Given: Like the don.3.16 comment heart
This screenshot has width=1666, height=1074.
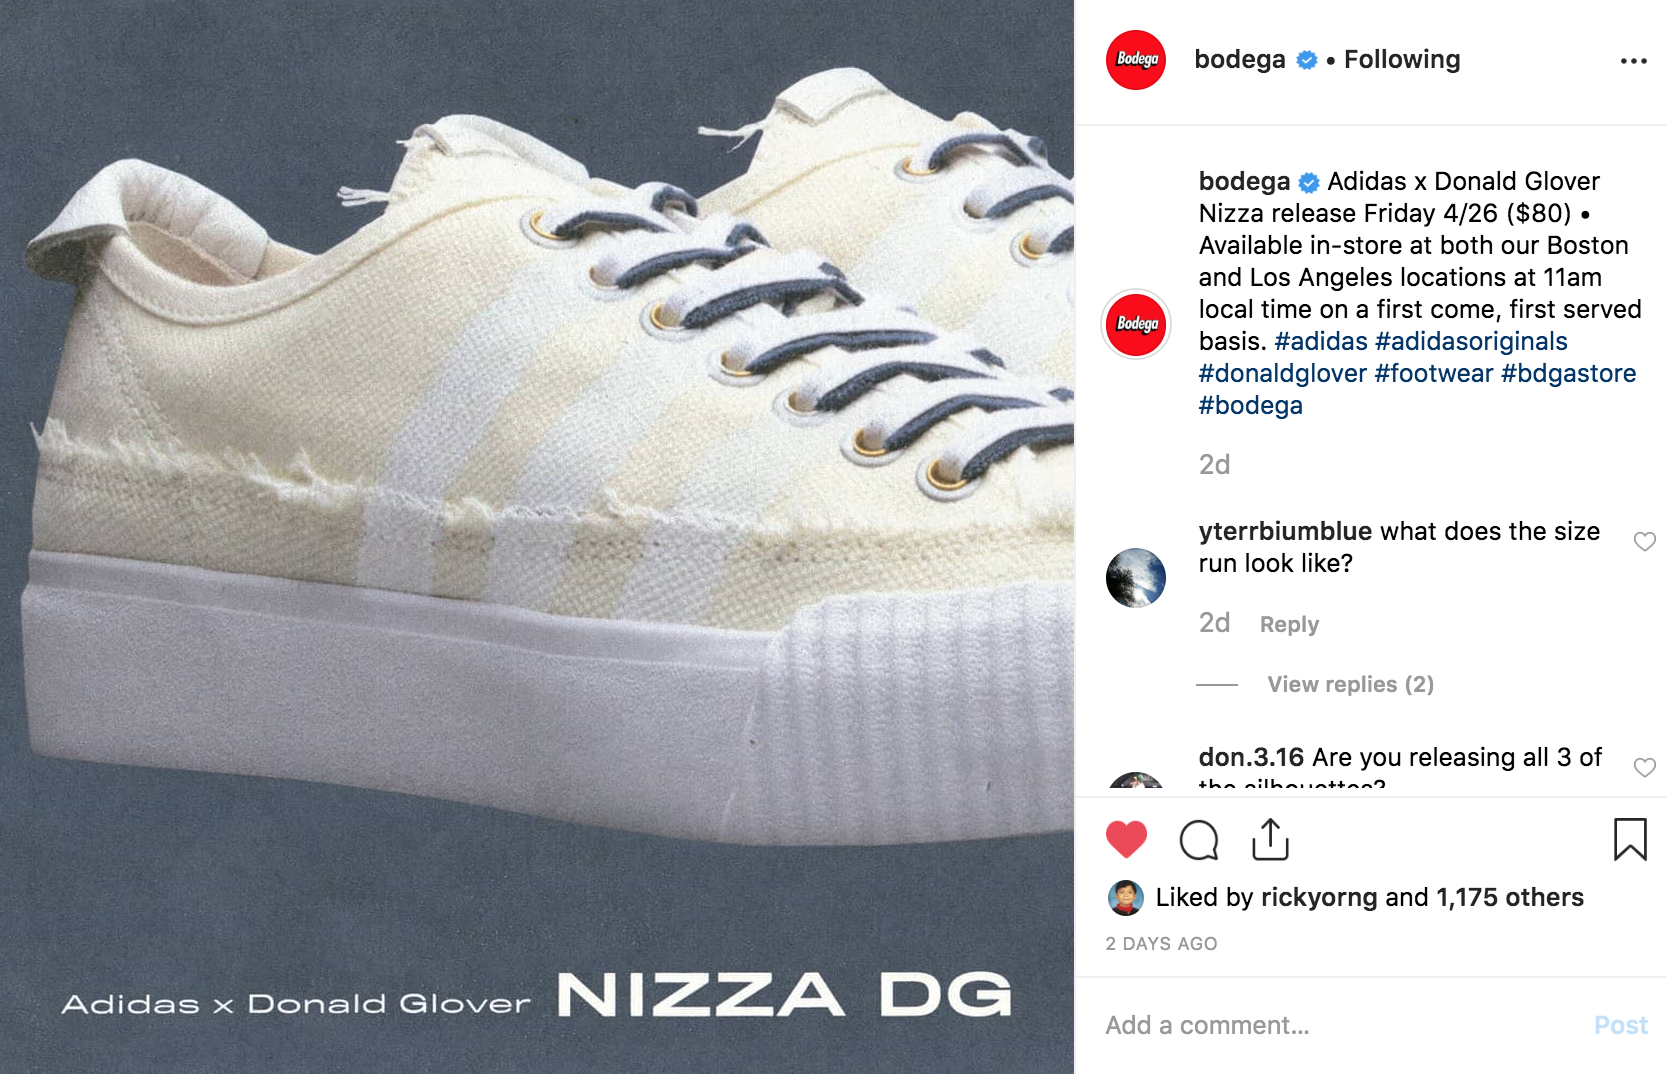Looking at the screenshot, I should [x=1644, y=767].
